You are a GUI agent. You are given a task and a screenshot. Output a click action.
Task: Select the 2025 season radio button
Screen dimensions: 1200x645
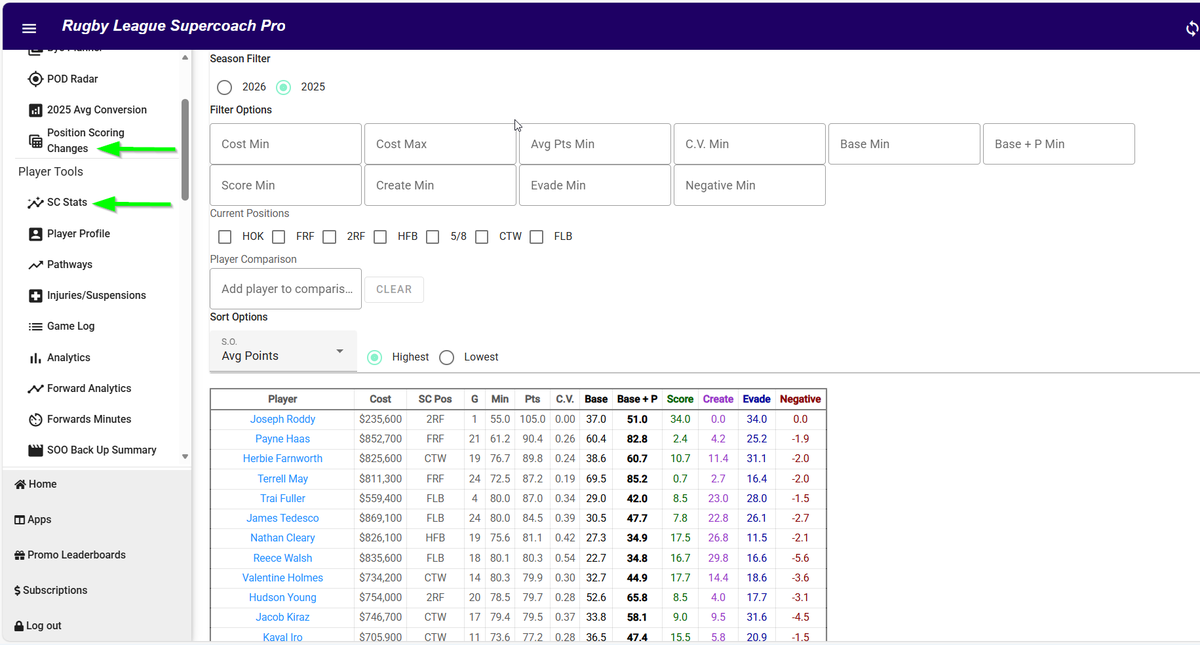[284, 87]
